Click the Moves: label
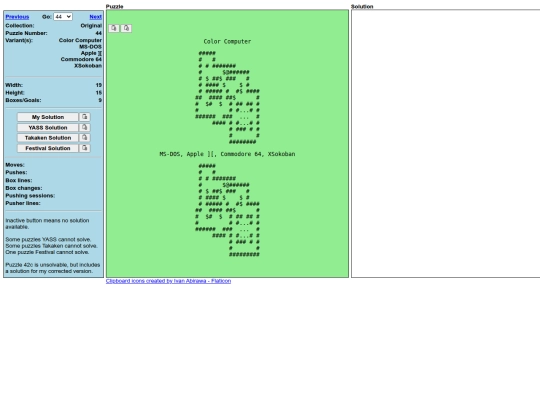 15,165
